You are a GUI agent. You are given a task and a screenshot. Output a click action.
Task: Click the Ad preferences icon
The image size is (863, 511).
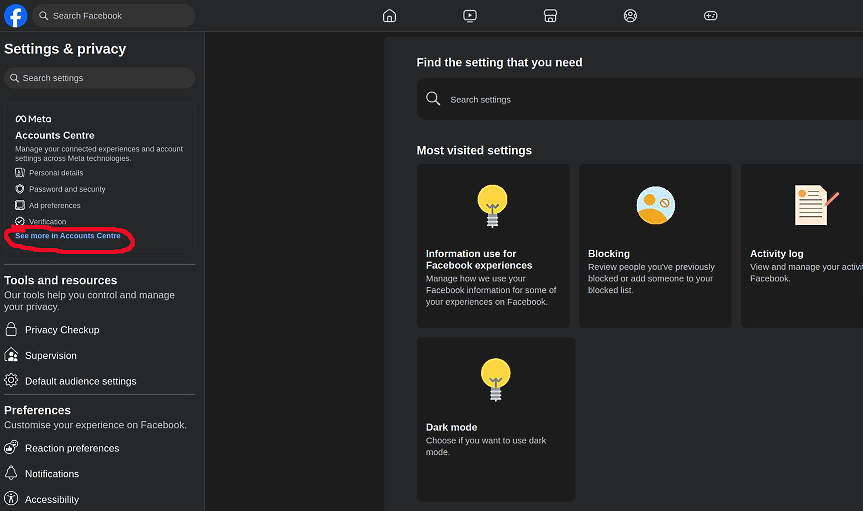point(20,205)
